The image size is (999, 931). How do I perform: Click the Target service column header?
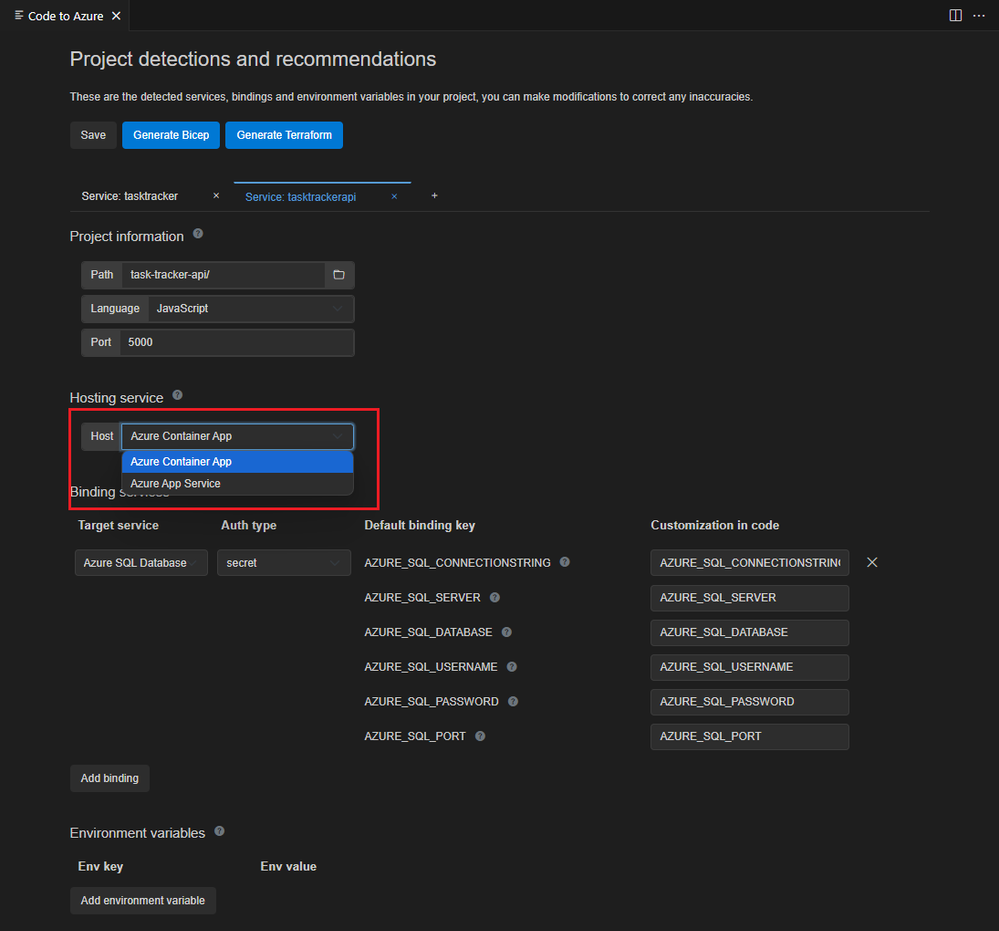click(x=118, y=525)
